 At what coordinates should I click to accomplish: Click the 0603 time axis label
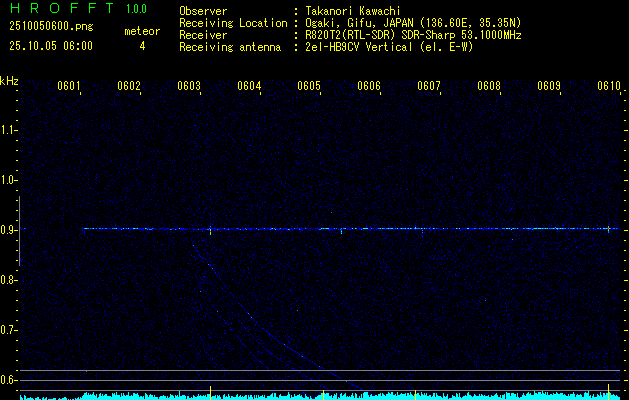tap(189, 86)
